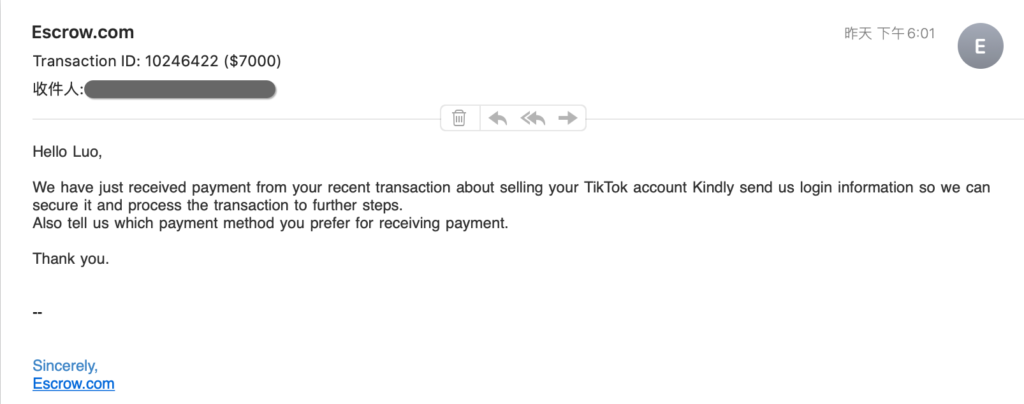This screenshot has height=404, width=1024.
Task: Delete this email with the trash icon
Action: pos(459,118)
